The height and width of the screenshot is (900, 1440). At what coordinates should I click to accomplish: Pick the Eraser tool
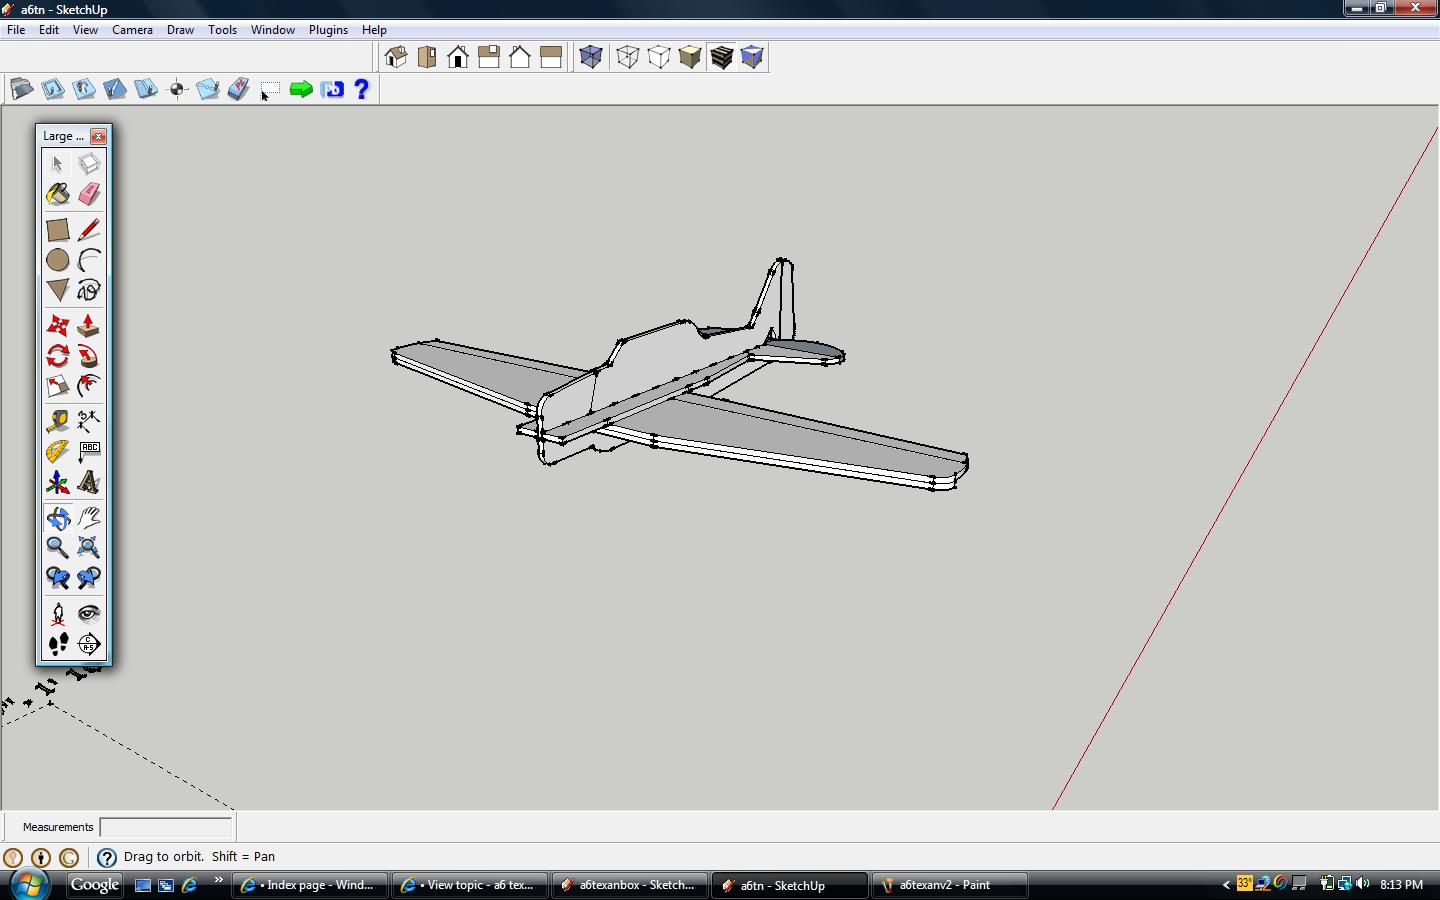pyautogui.click(x=89, y=194)
